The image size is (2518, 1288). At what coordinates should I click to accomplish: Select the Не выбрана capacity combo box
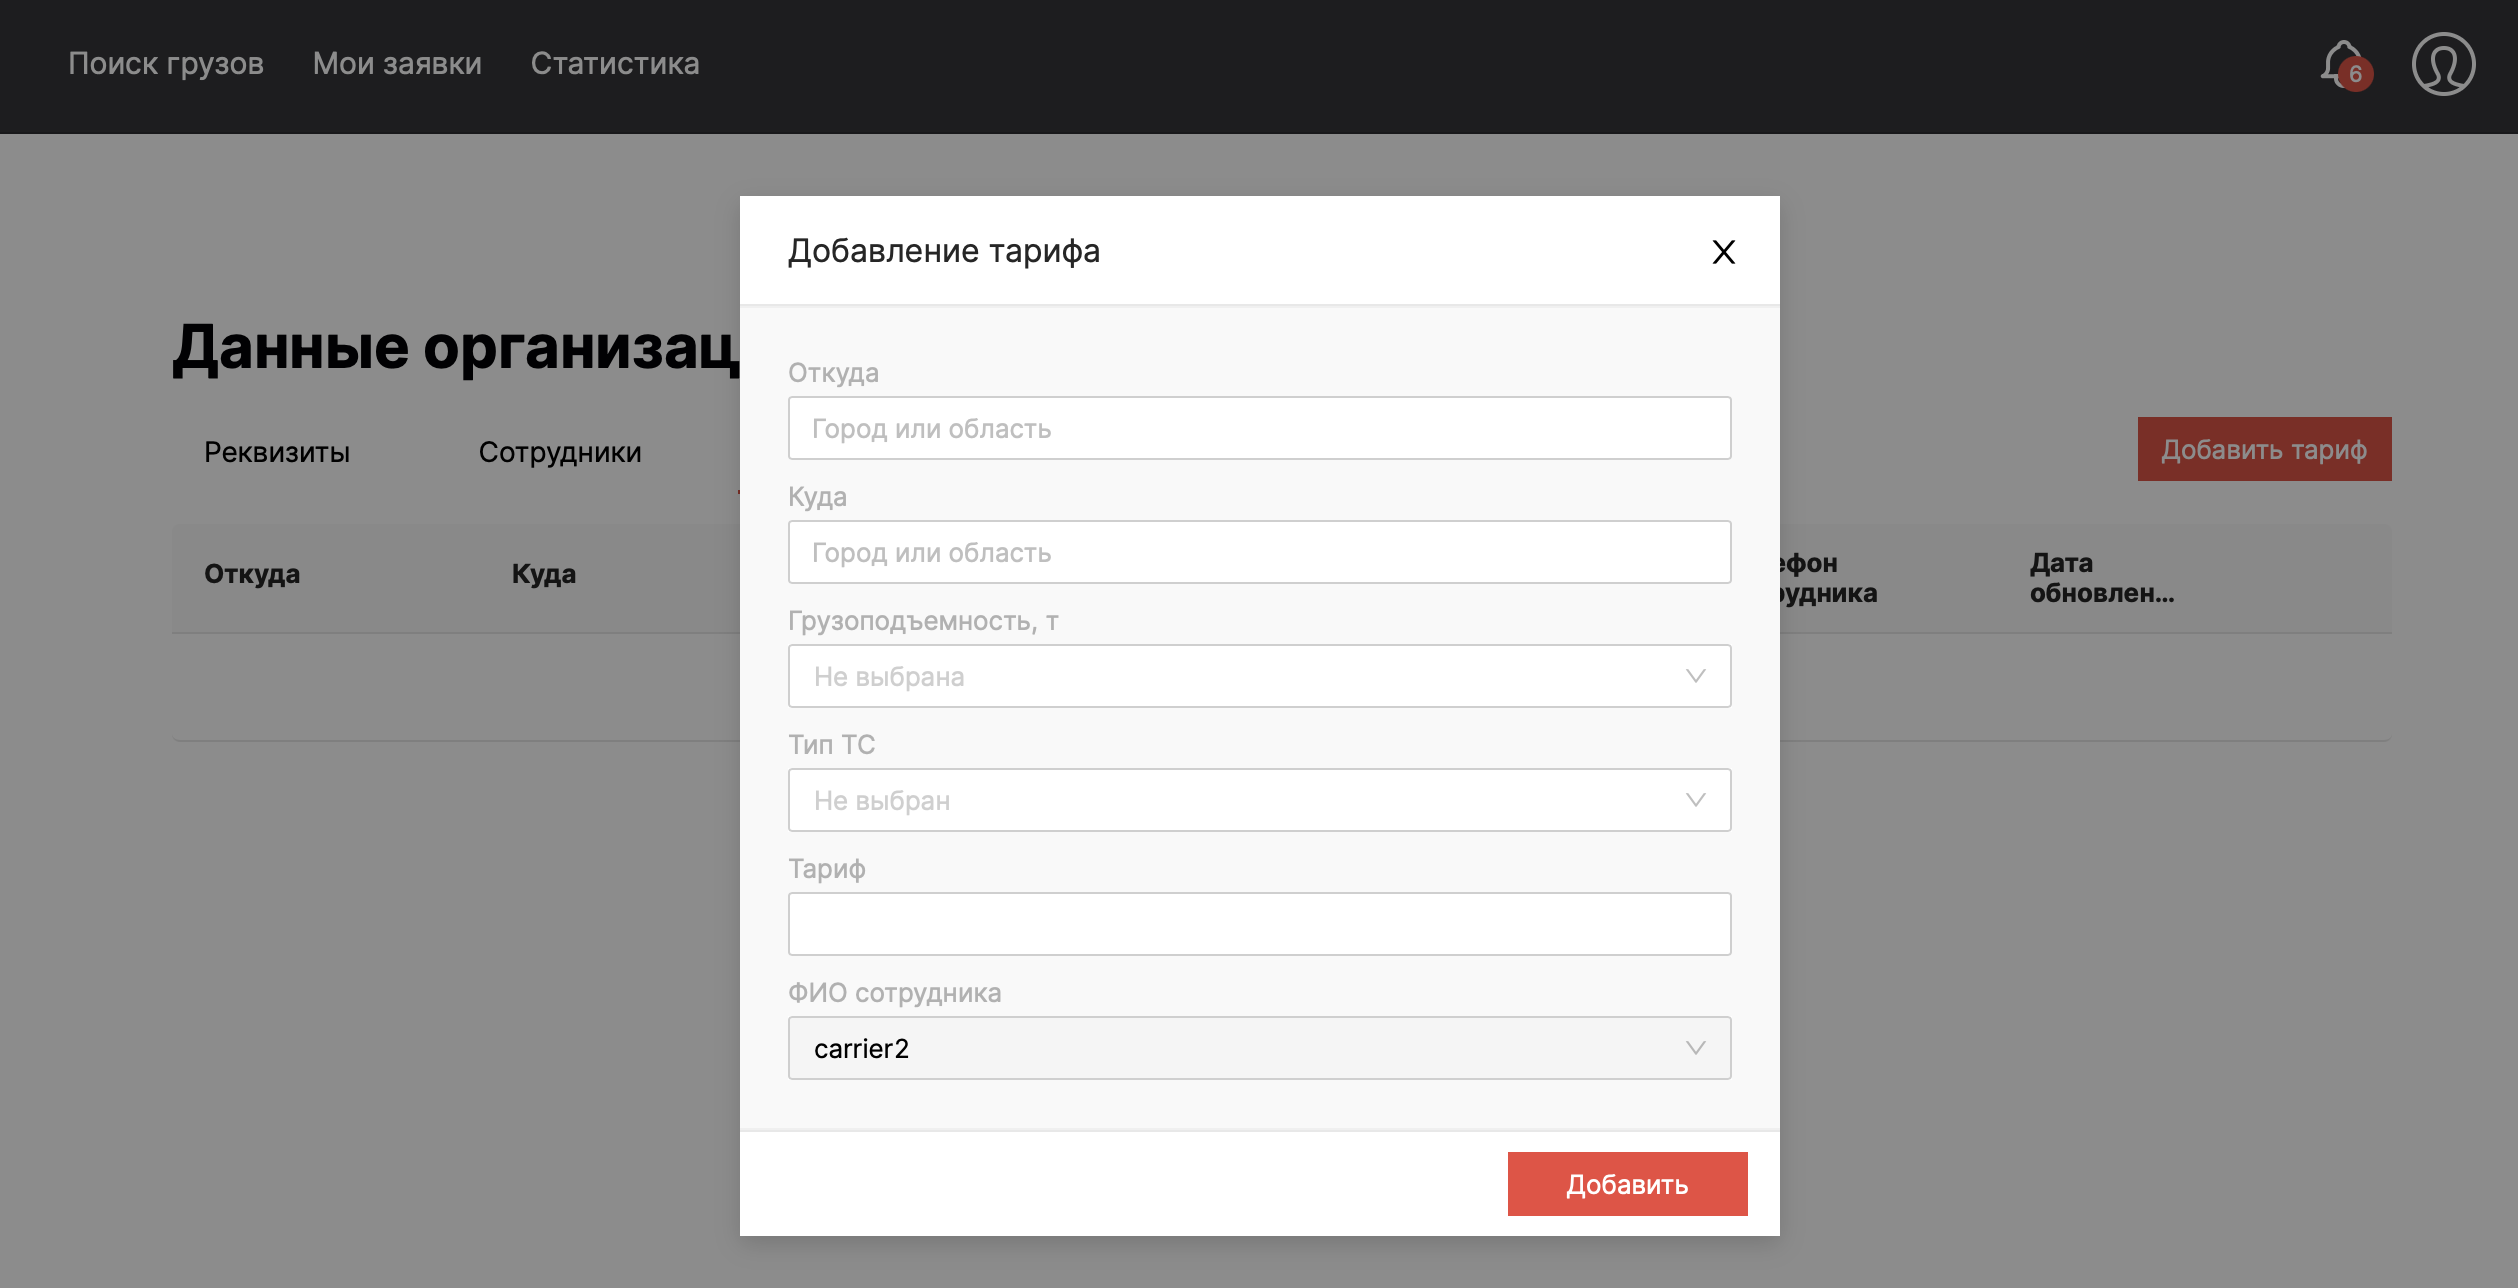point(1240,676)
